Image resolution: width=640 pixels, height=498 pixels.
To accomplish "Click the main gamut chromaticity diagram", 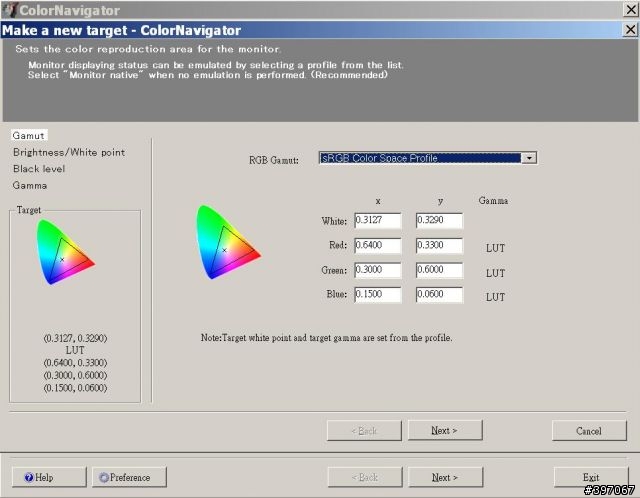I will coord(228,242).
